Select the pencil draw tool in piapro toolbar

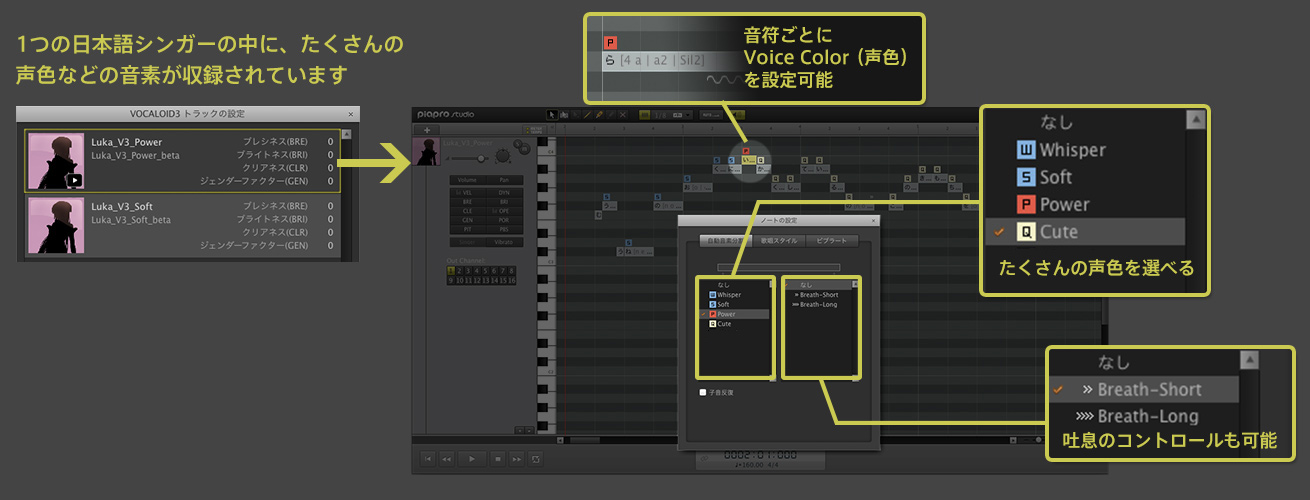pos(599,115)
